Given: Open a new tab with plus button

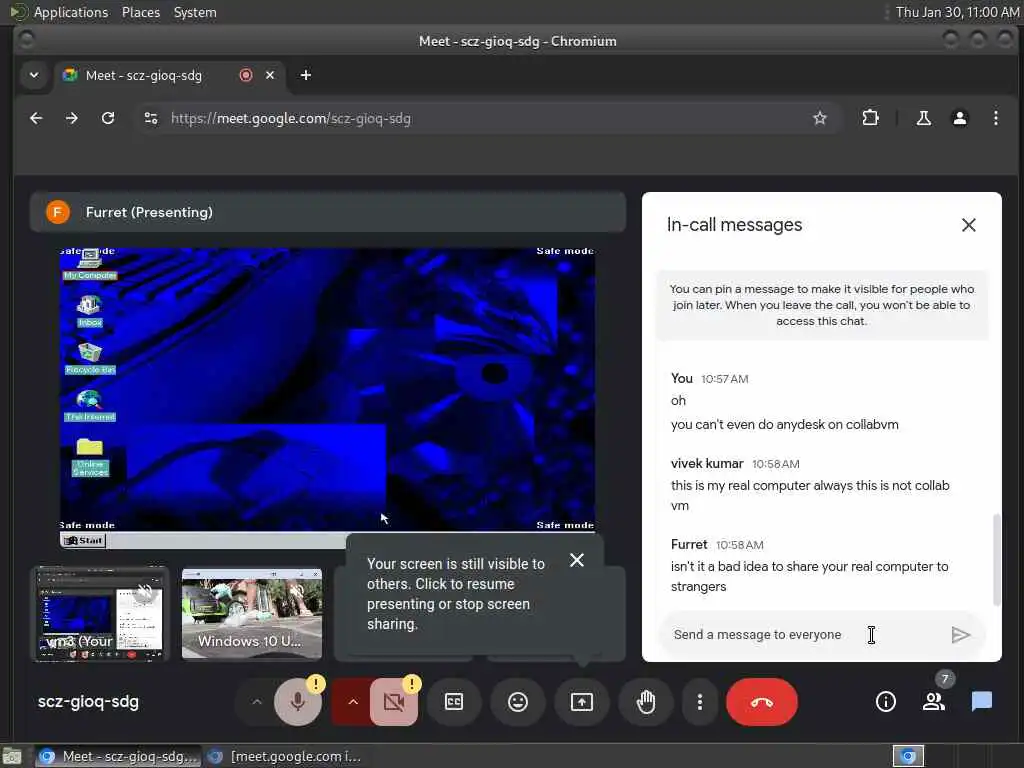Looking at the screenshot, I should 305,76.
